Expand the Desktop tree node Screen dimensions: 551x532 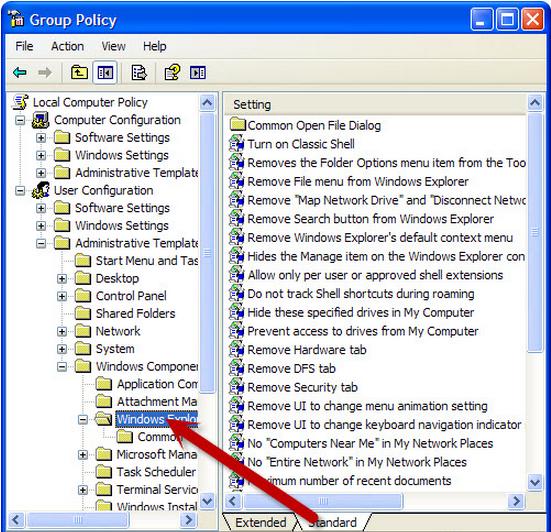[x=62, y=279]
